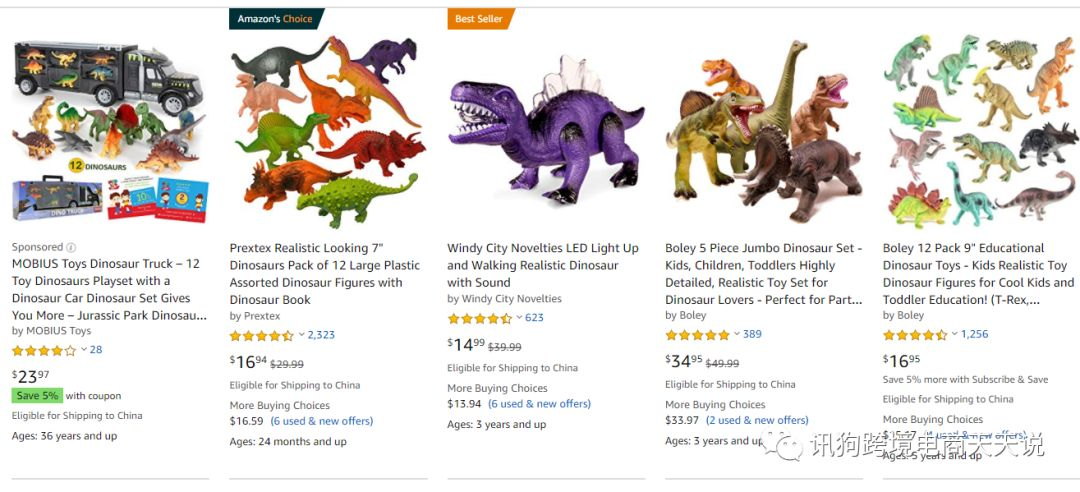Click the Sponsored info icon
1080x492 pixels.
click(x=71, y=247)
